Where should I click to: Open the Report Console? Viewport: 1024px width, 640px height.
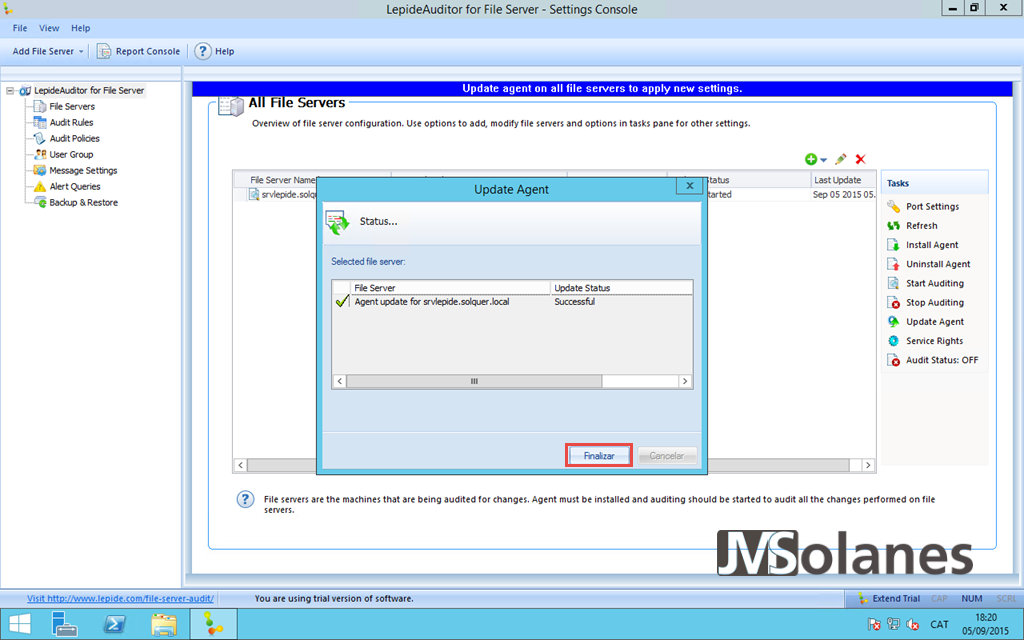tap(138, 51)
